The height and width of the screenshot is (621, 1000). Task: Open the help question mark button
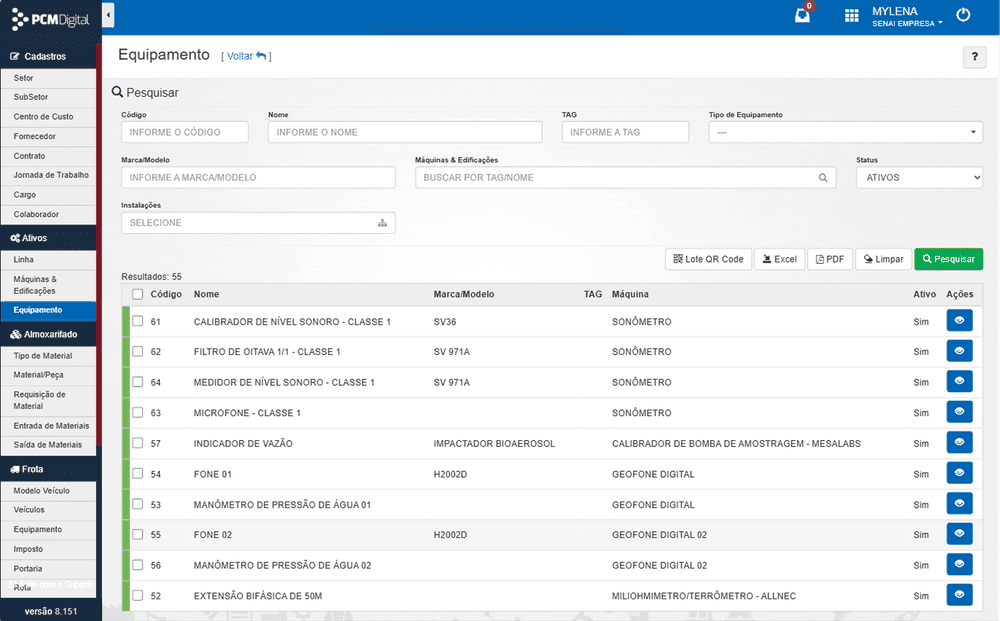(974, 57)
